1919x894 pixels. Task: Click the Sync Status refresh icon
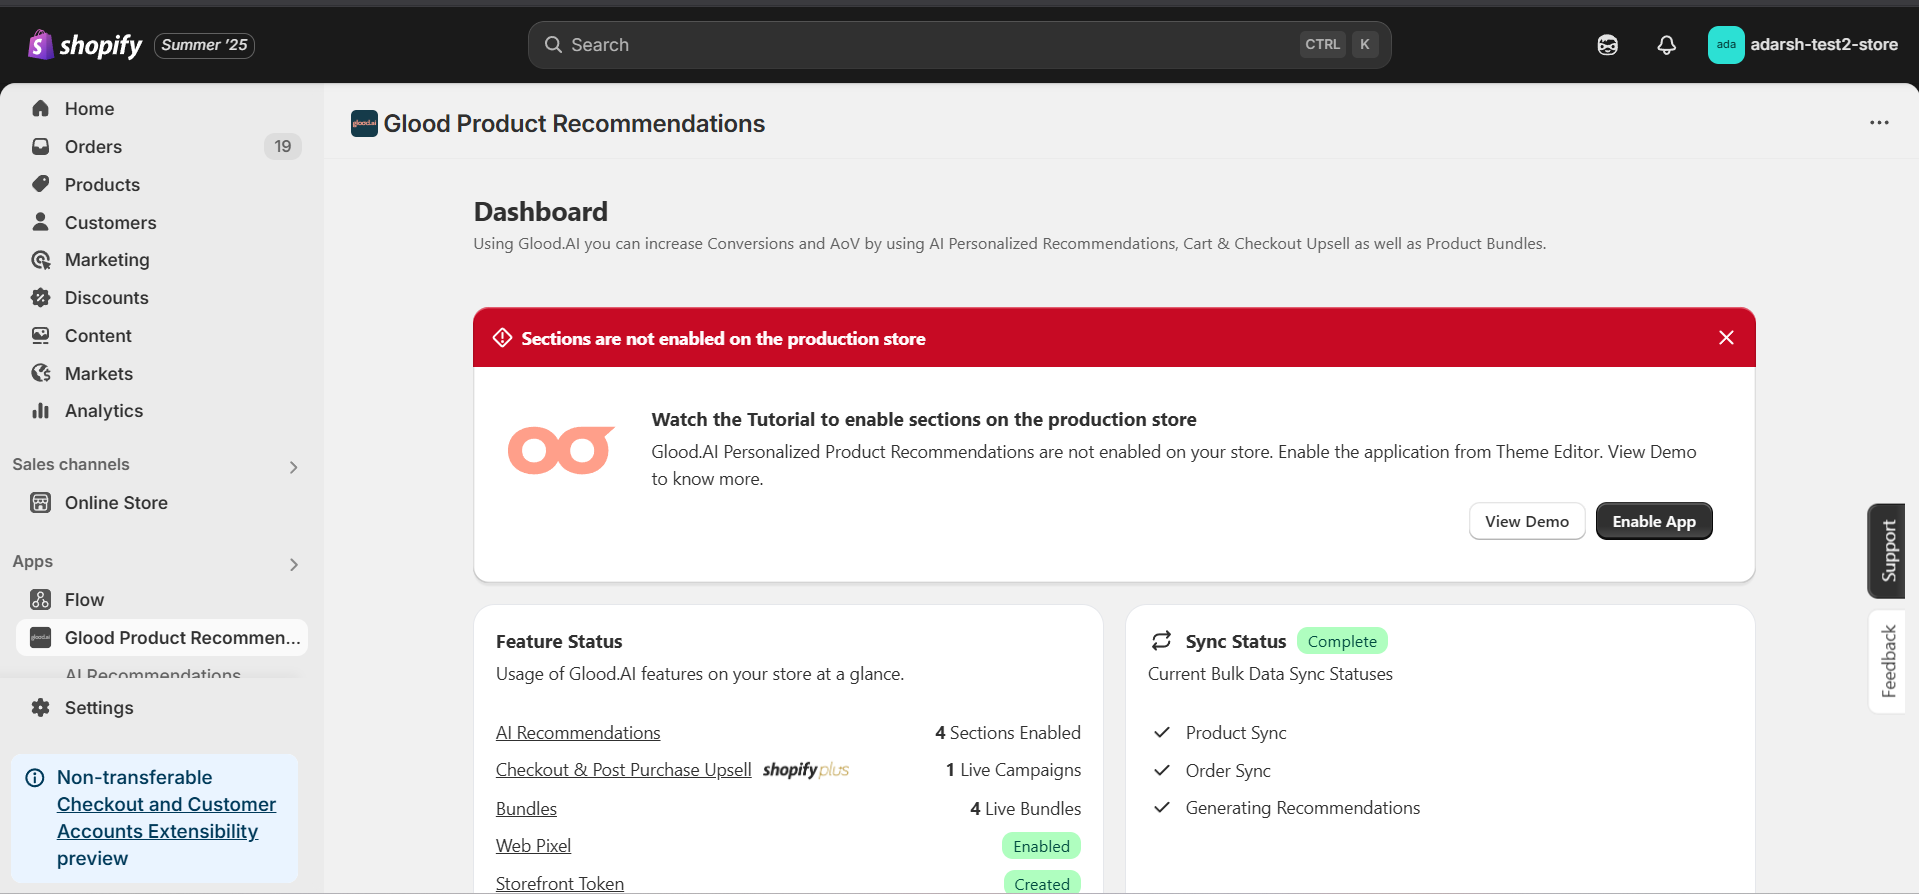[x=1161, y=640]
